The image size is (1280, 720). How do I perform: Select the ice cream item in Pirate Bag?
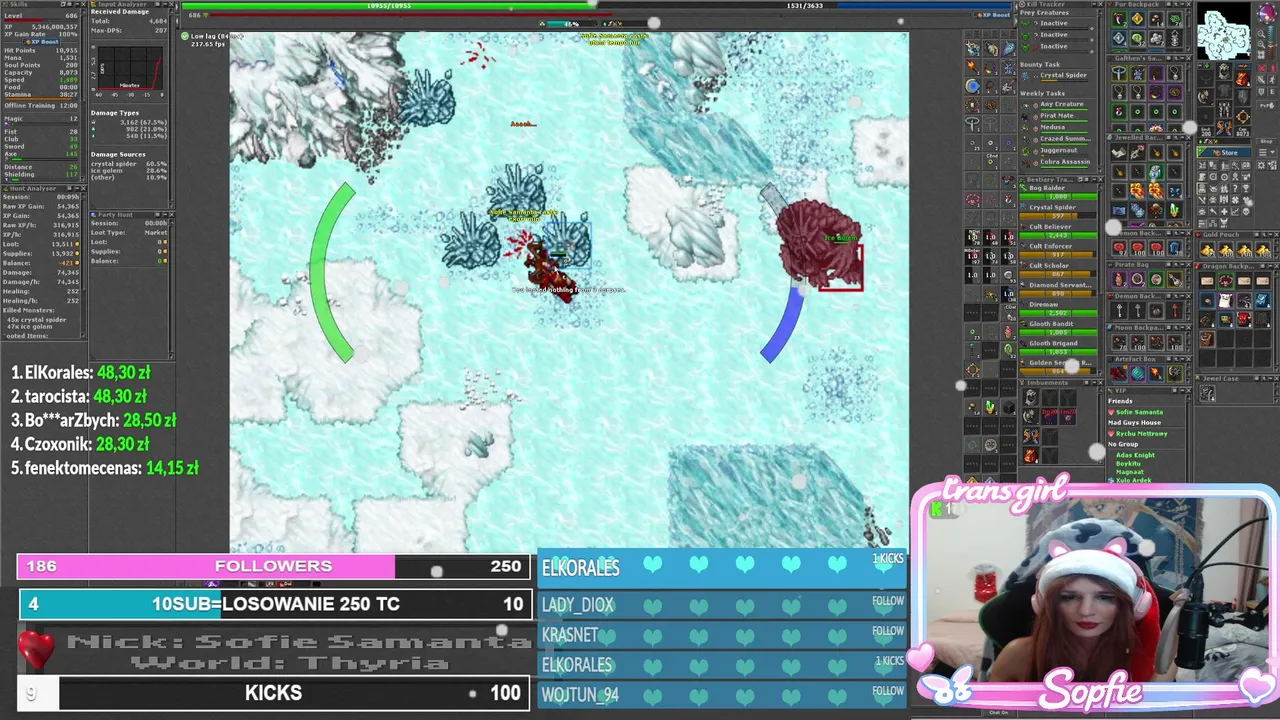(1119, 279)
